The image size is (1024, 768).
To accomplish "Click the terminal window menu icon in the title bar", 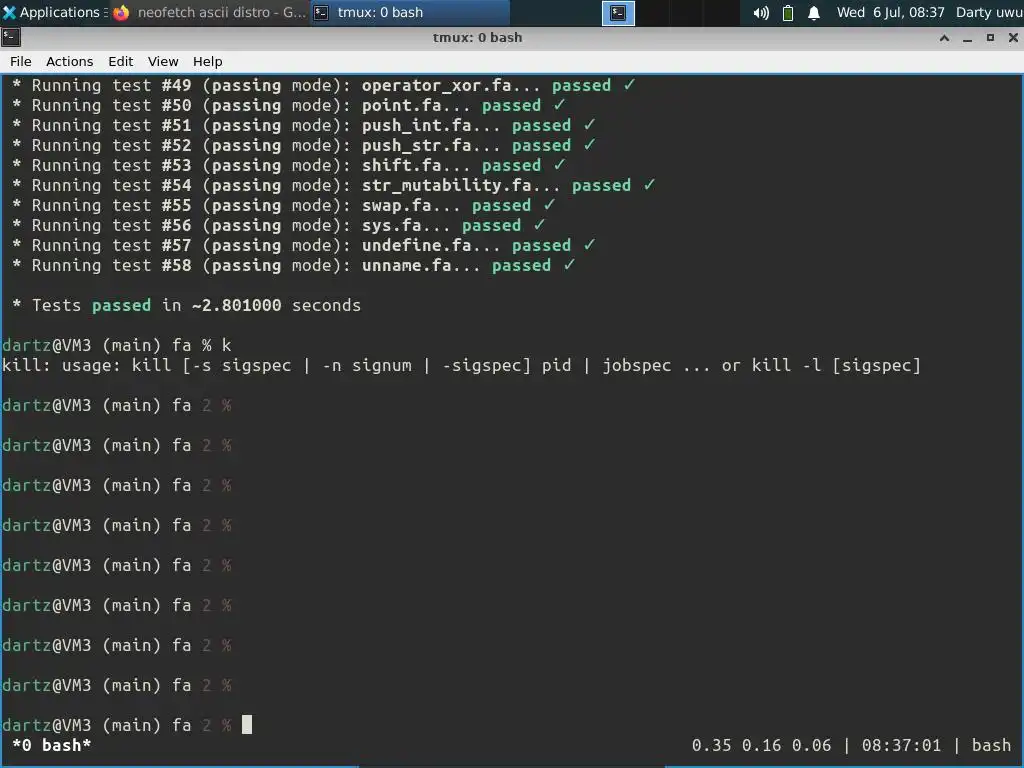I will point(11,37).
